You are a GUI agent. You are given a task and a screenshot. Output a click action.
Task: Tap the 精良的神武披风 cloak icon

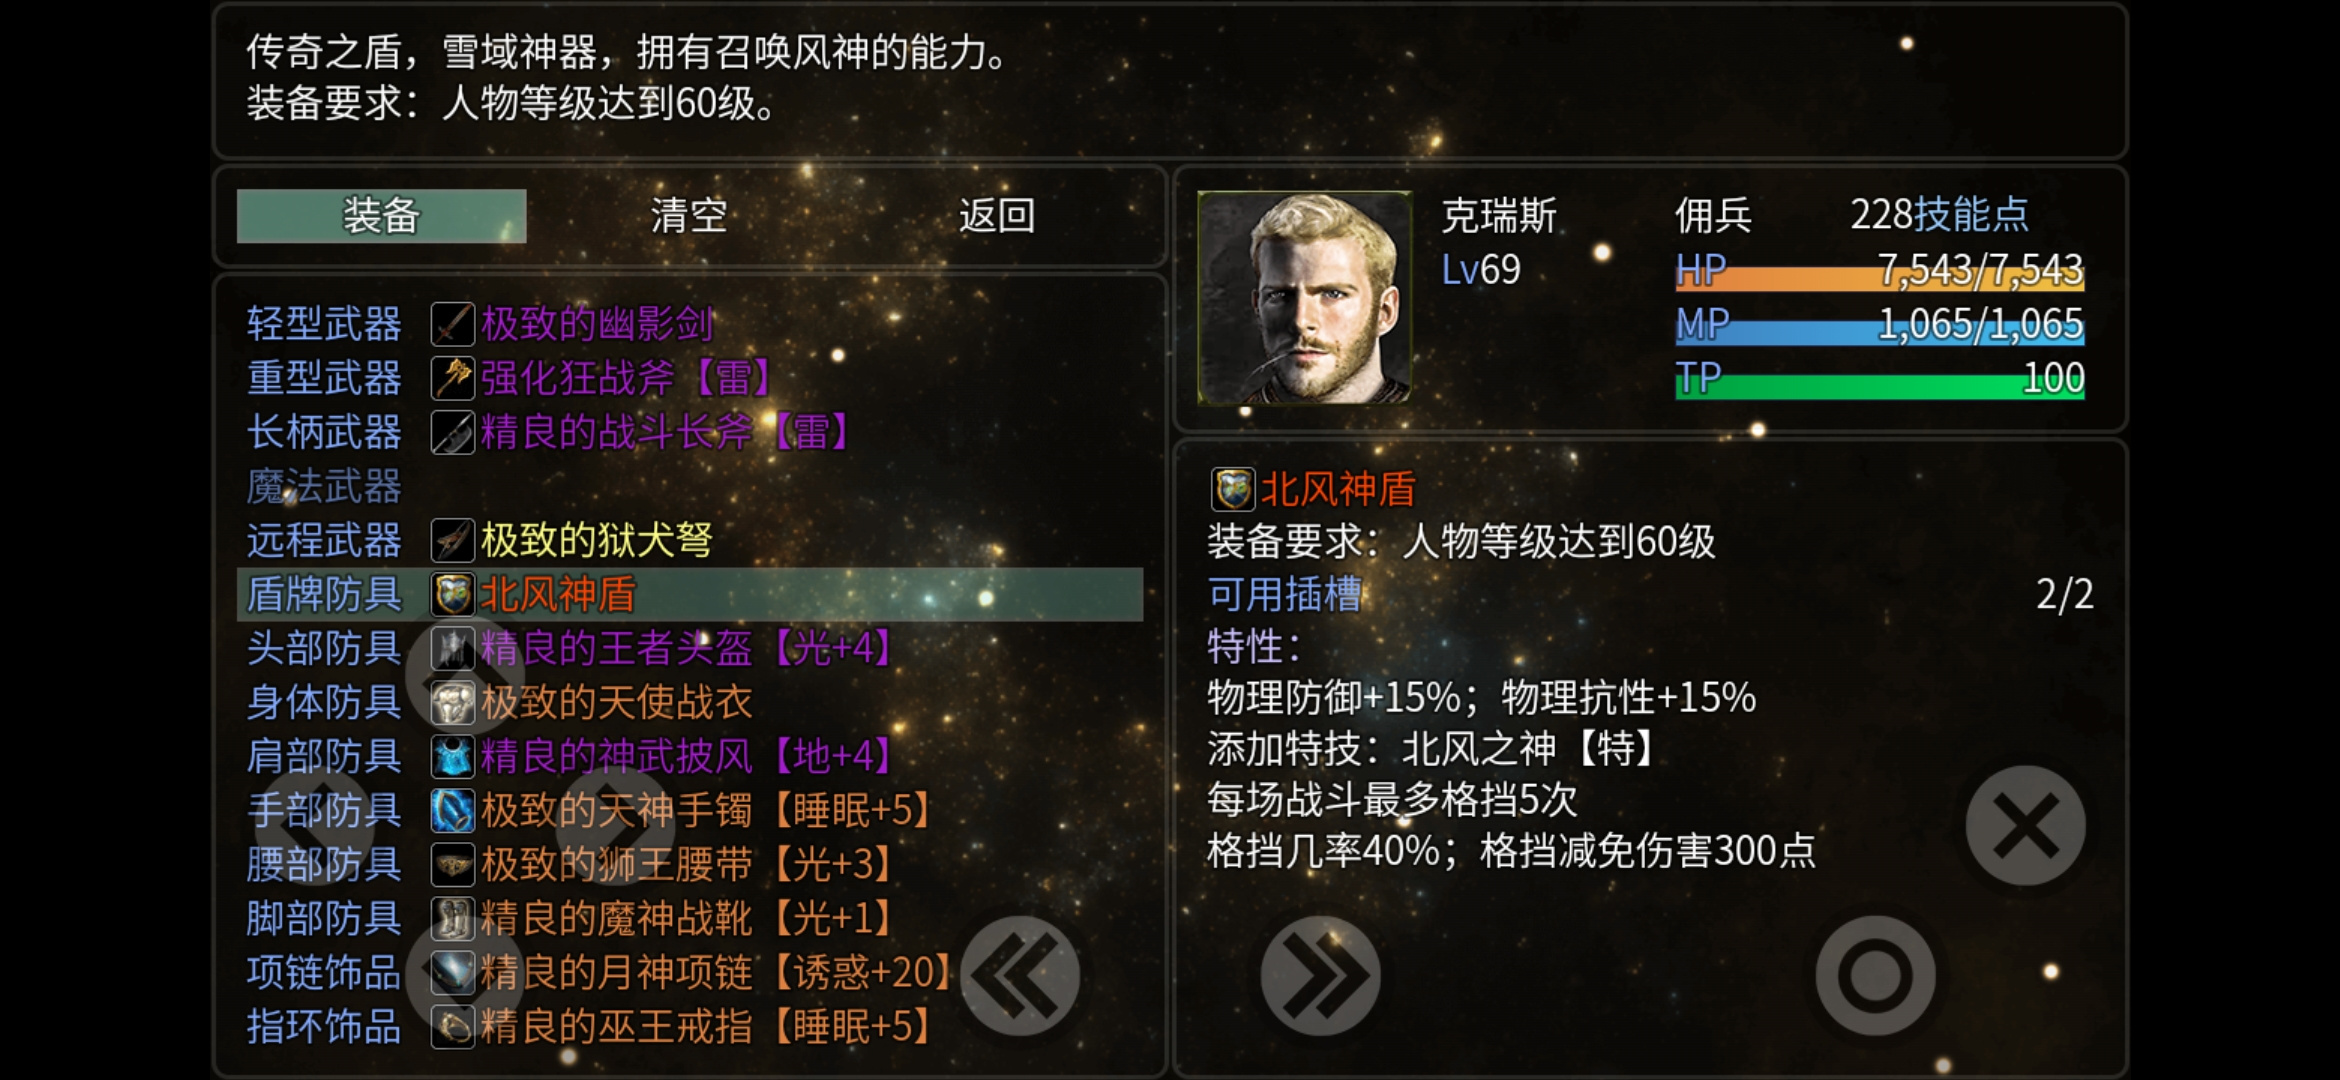[452, 756]
